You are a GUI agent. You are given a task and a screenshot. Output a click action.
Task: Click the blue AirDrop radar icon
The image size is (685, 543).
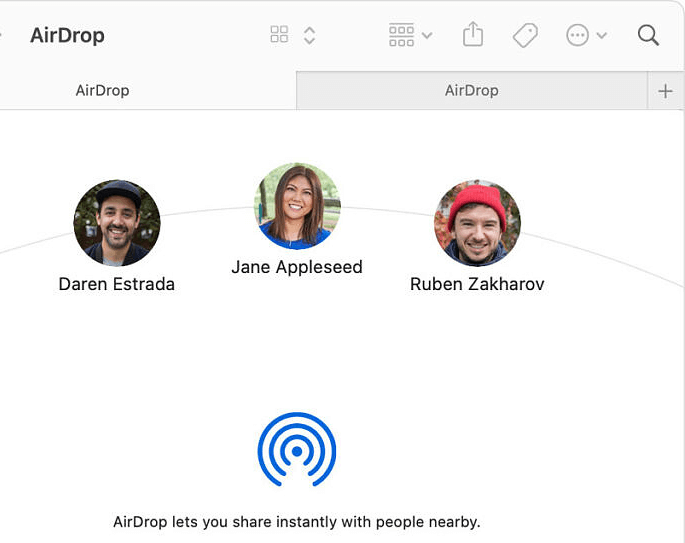(x=297, y=450)
